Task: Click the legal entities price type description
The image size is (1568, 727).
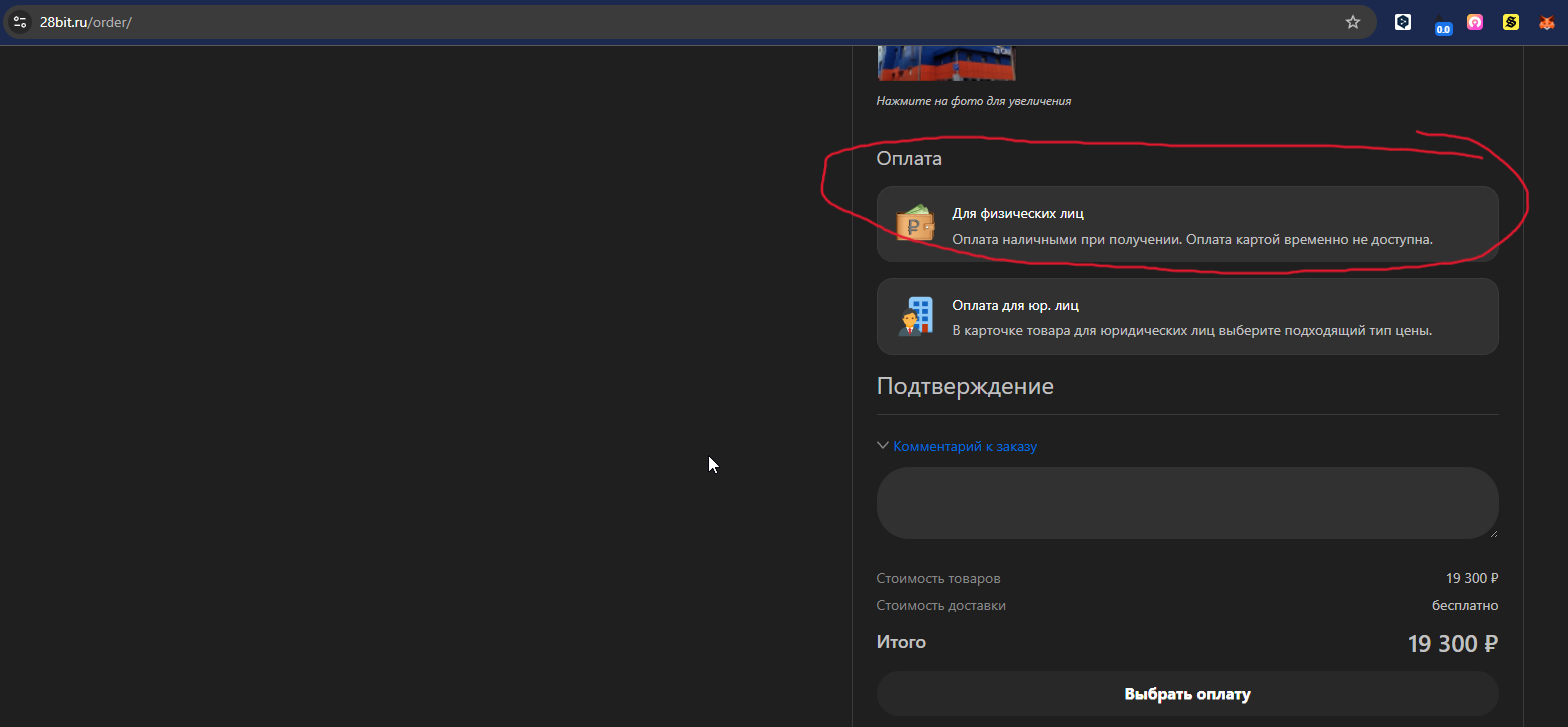Action: (x=1192, y=331)
